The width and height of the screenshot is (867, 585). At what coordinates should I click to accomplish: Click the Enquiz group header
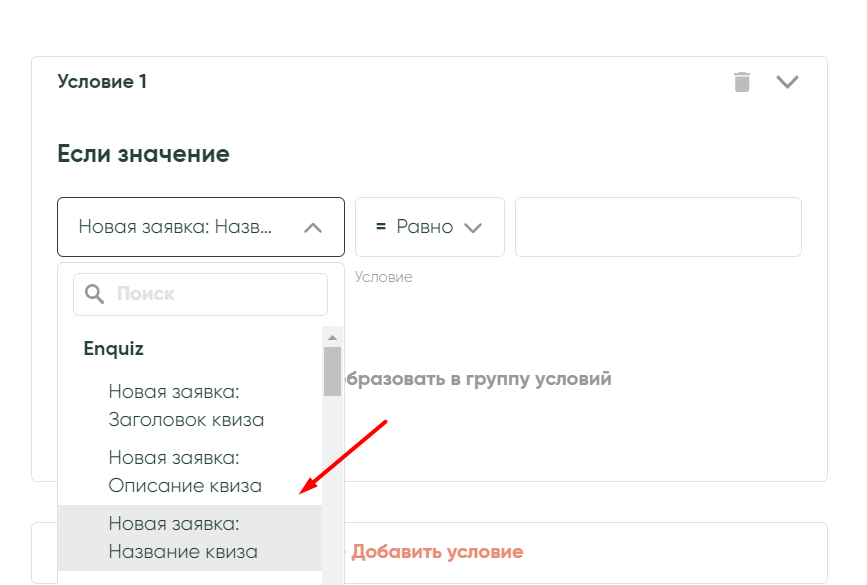(113, 349)
